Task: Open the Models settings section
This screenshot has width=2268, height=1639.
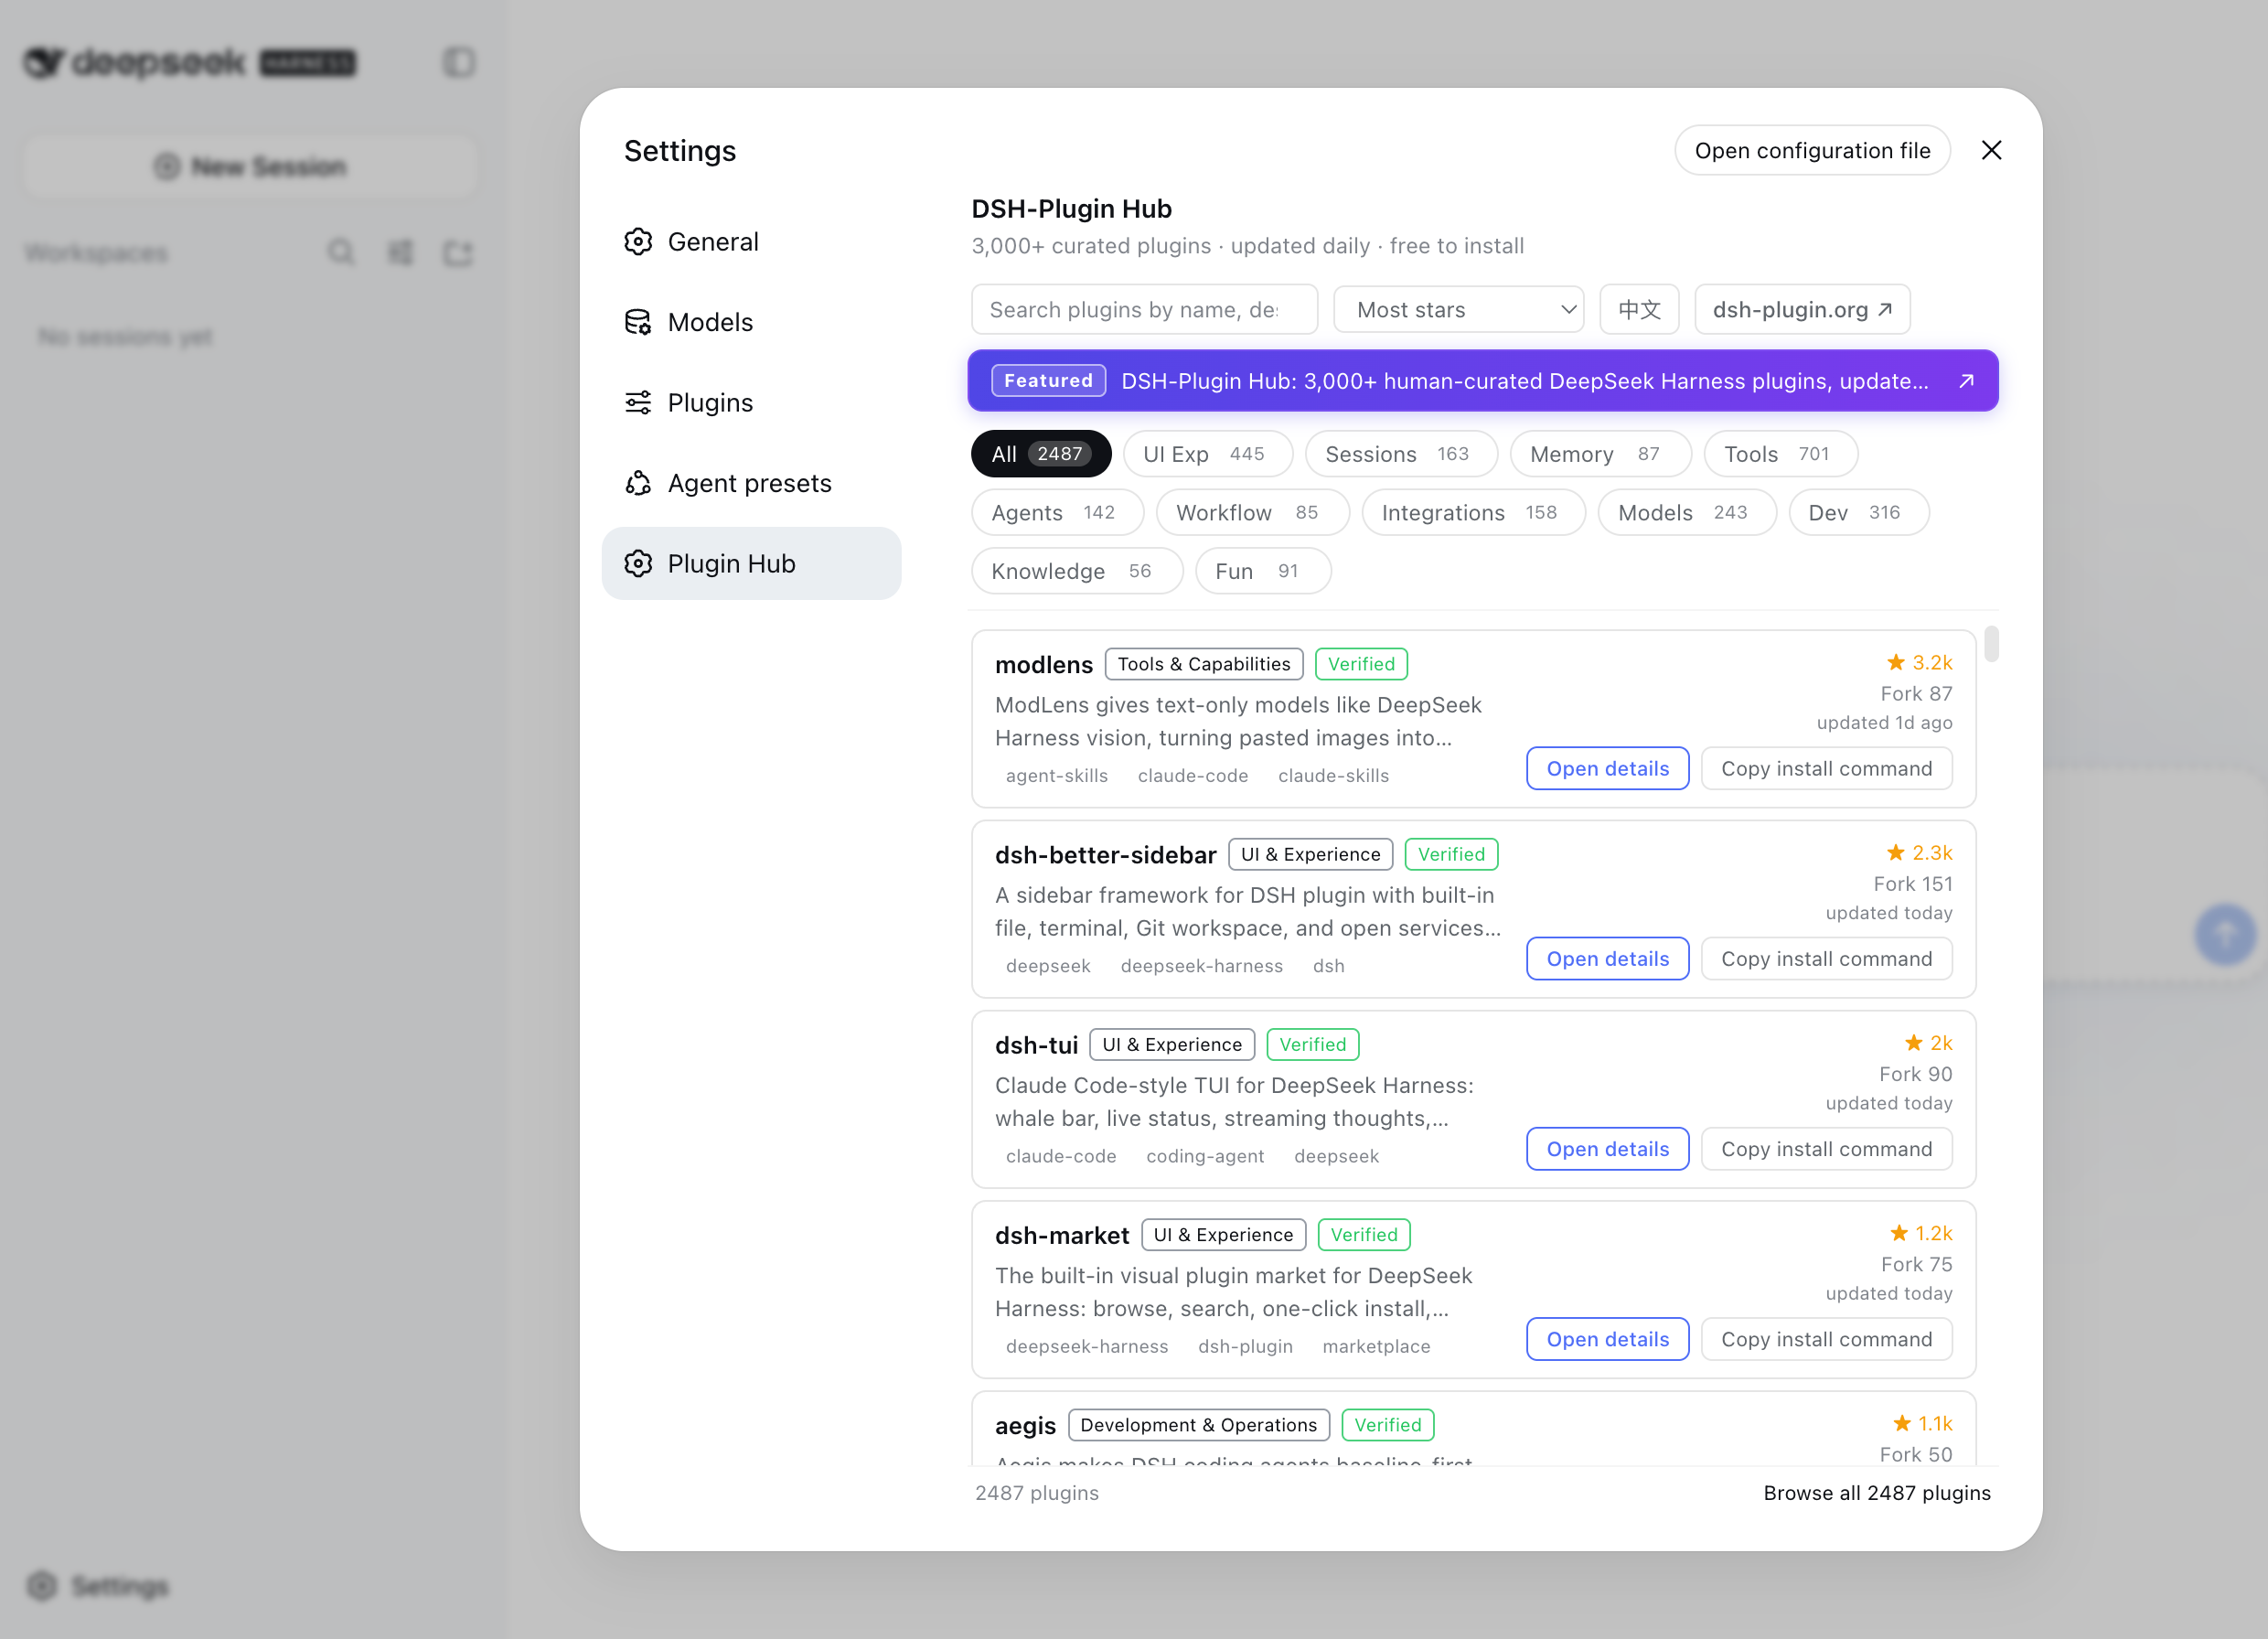Action: pyautogui.click(x=751, y=322)
